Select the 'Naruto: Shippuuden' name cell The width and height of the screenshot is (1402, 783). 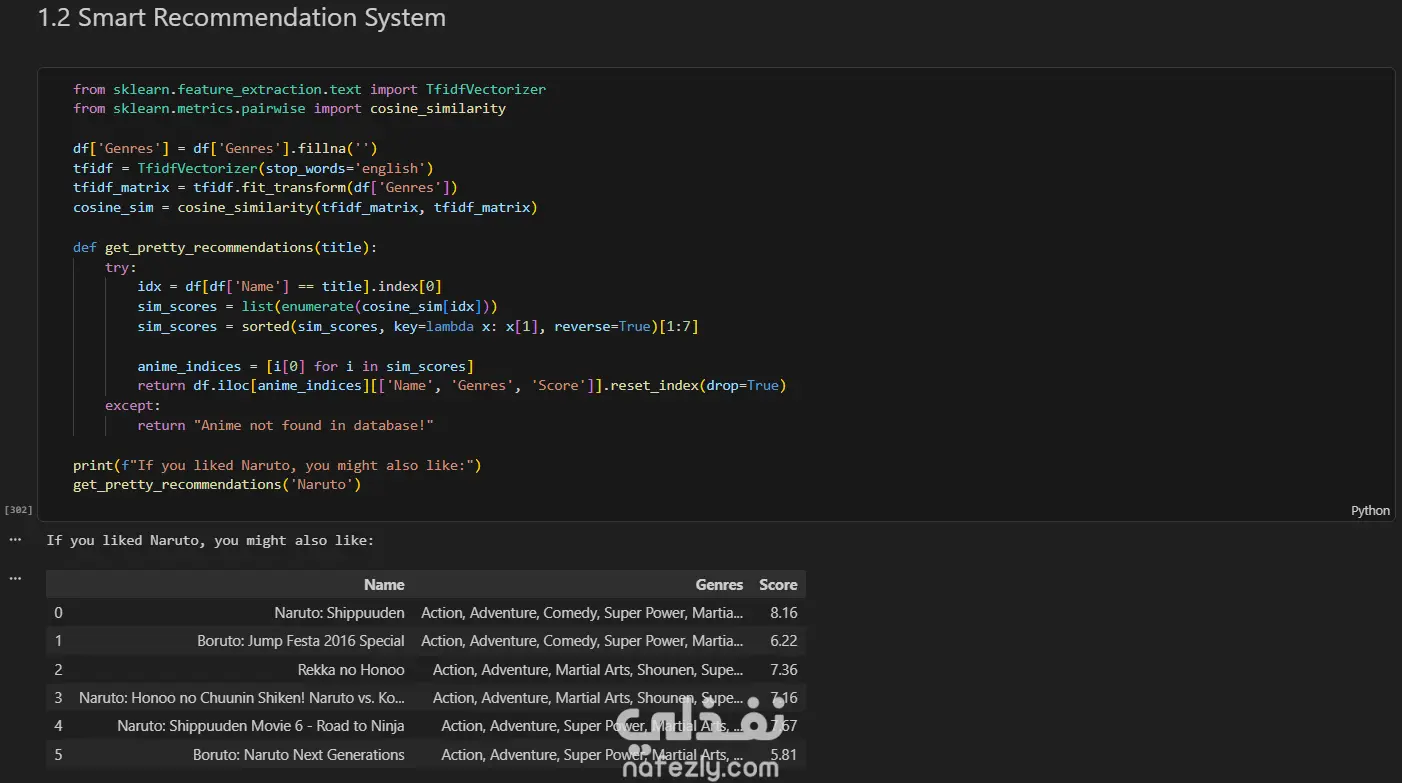coord(339,613)
